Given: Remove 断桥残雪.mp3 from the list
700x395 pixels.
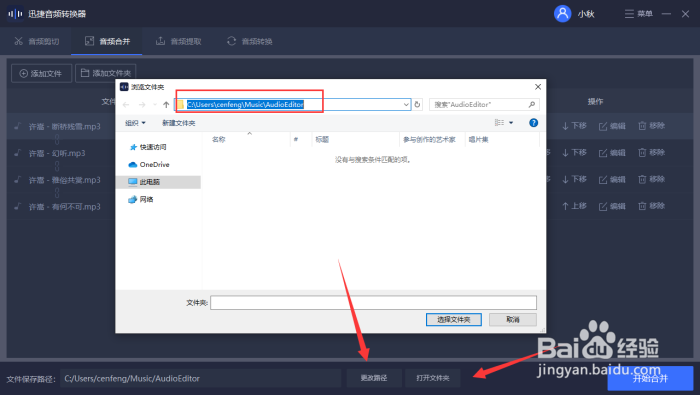Looking at the screenshot, I should [651, 126].
